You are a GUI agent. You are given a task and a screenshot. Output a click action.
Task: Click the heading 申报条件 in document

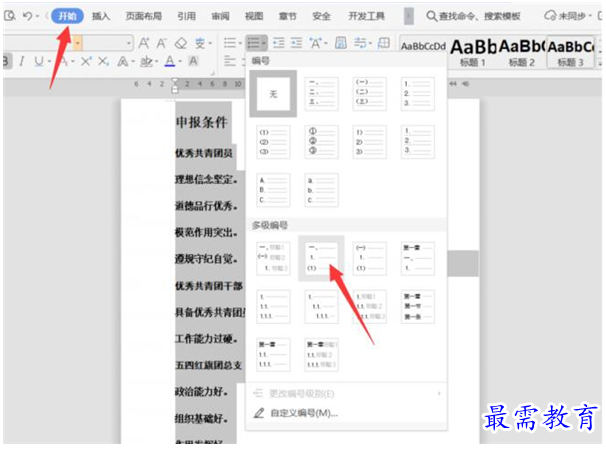202,123
